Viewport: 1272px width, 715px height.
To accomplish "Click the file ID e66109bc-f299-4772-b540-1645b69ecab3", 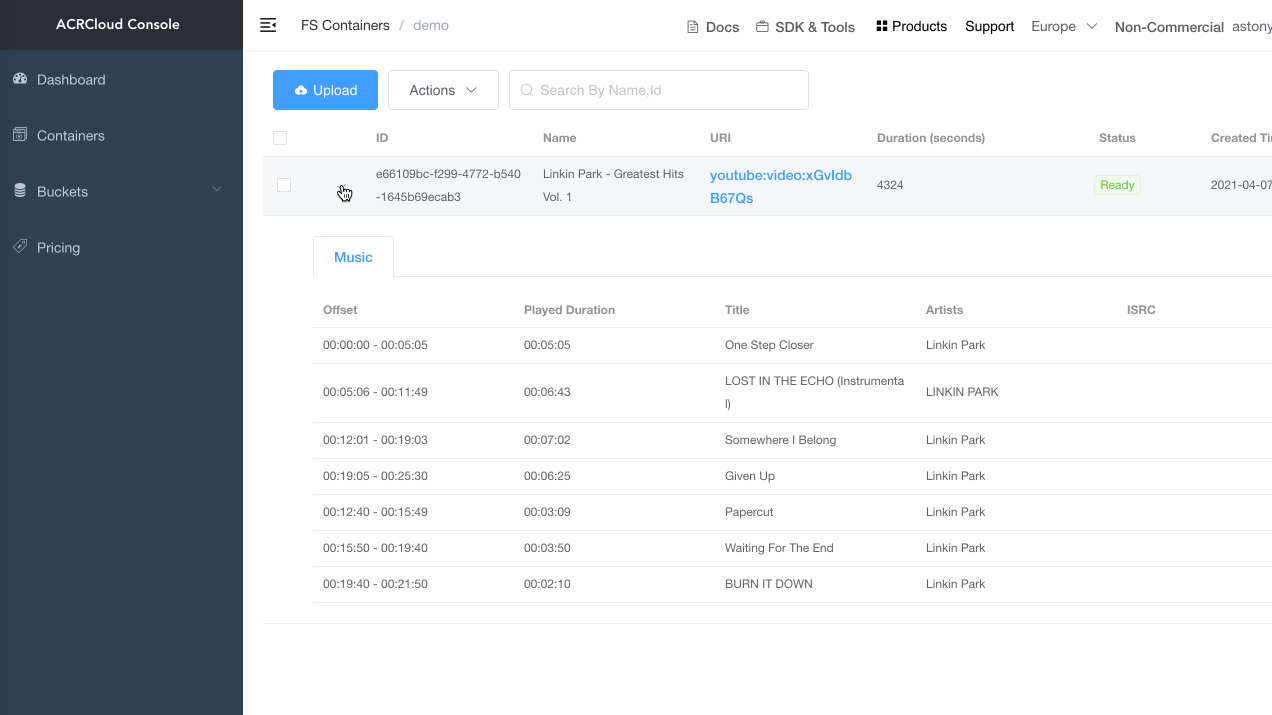I will pos(448,185).
